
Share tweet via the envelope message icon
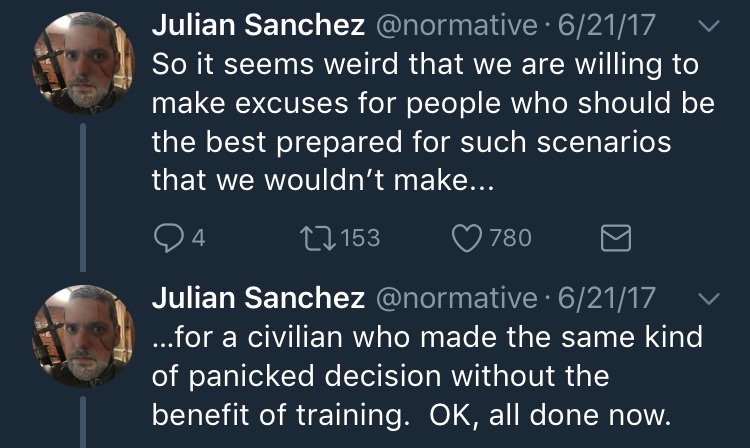613,238
